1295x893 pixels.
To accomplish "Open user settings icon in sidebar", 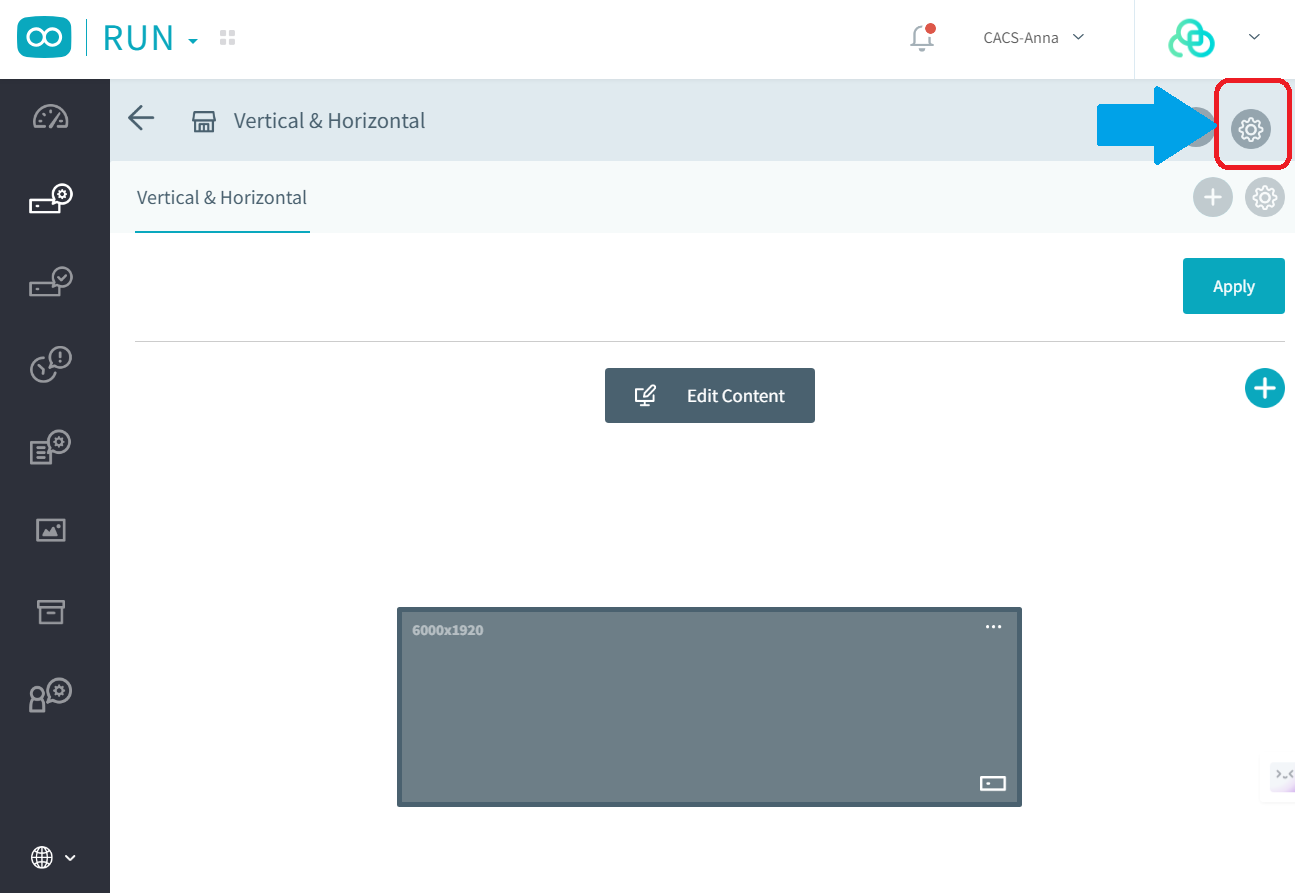I will click(50, 695).
